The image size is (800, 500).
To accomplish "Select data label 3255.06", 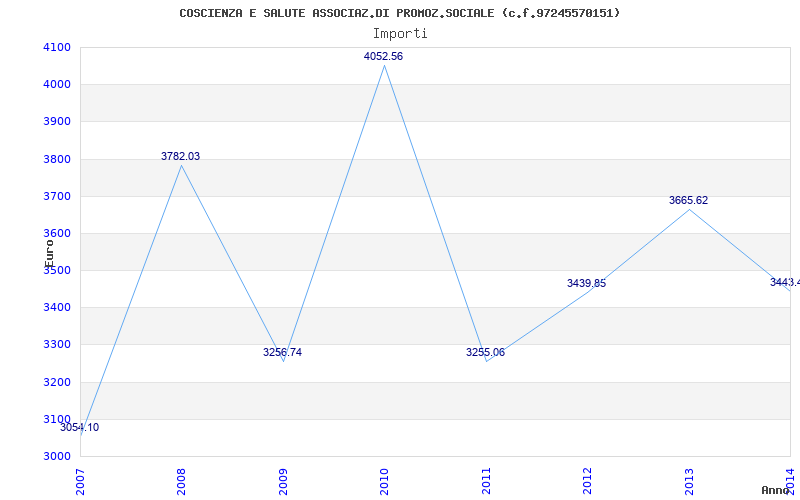I will coord(485,352).
